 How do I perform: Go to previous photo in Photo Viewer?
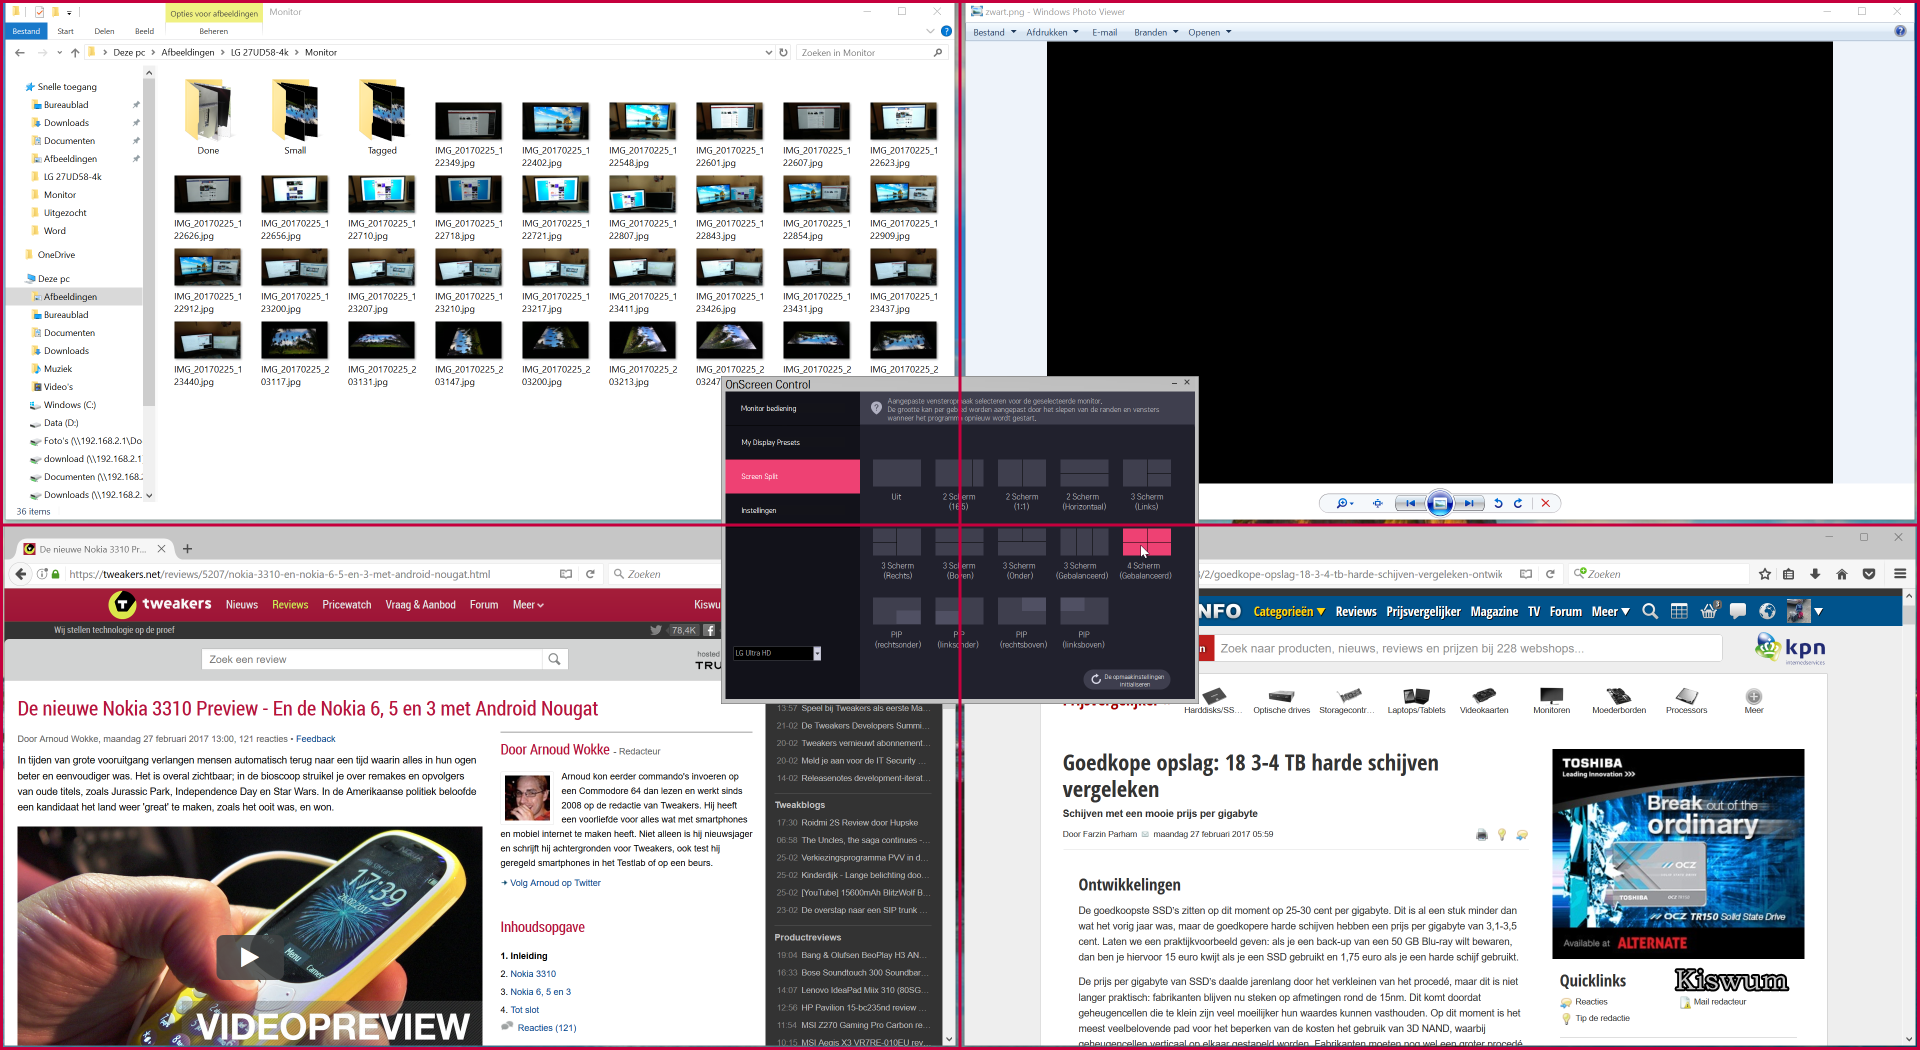[1411, 503]
